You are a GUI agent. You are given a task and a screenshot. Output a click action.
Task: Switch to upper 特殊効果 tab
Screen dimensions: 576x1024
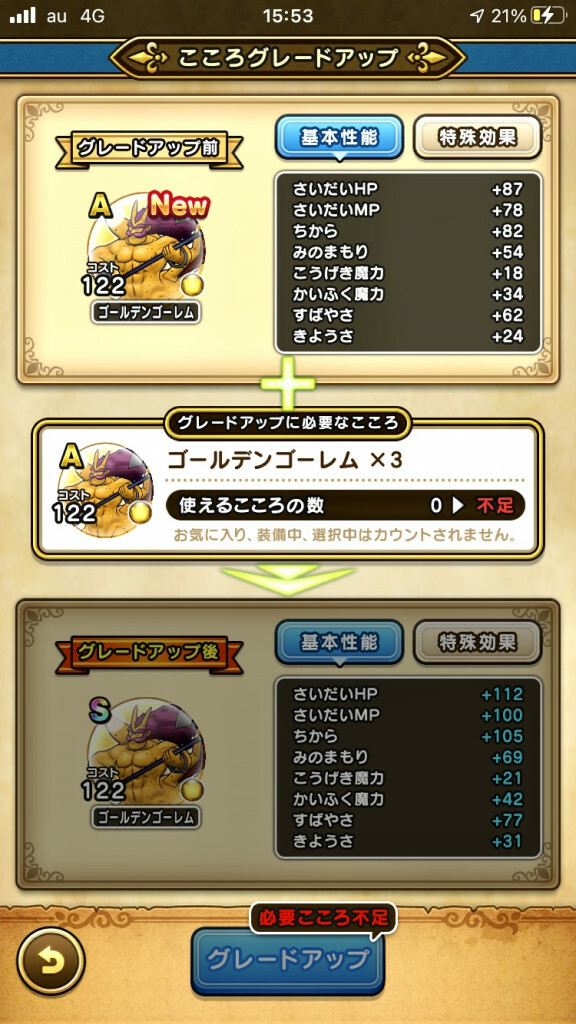477,137
